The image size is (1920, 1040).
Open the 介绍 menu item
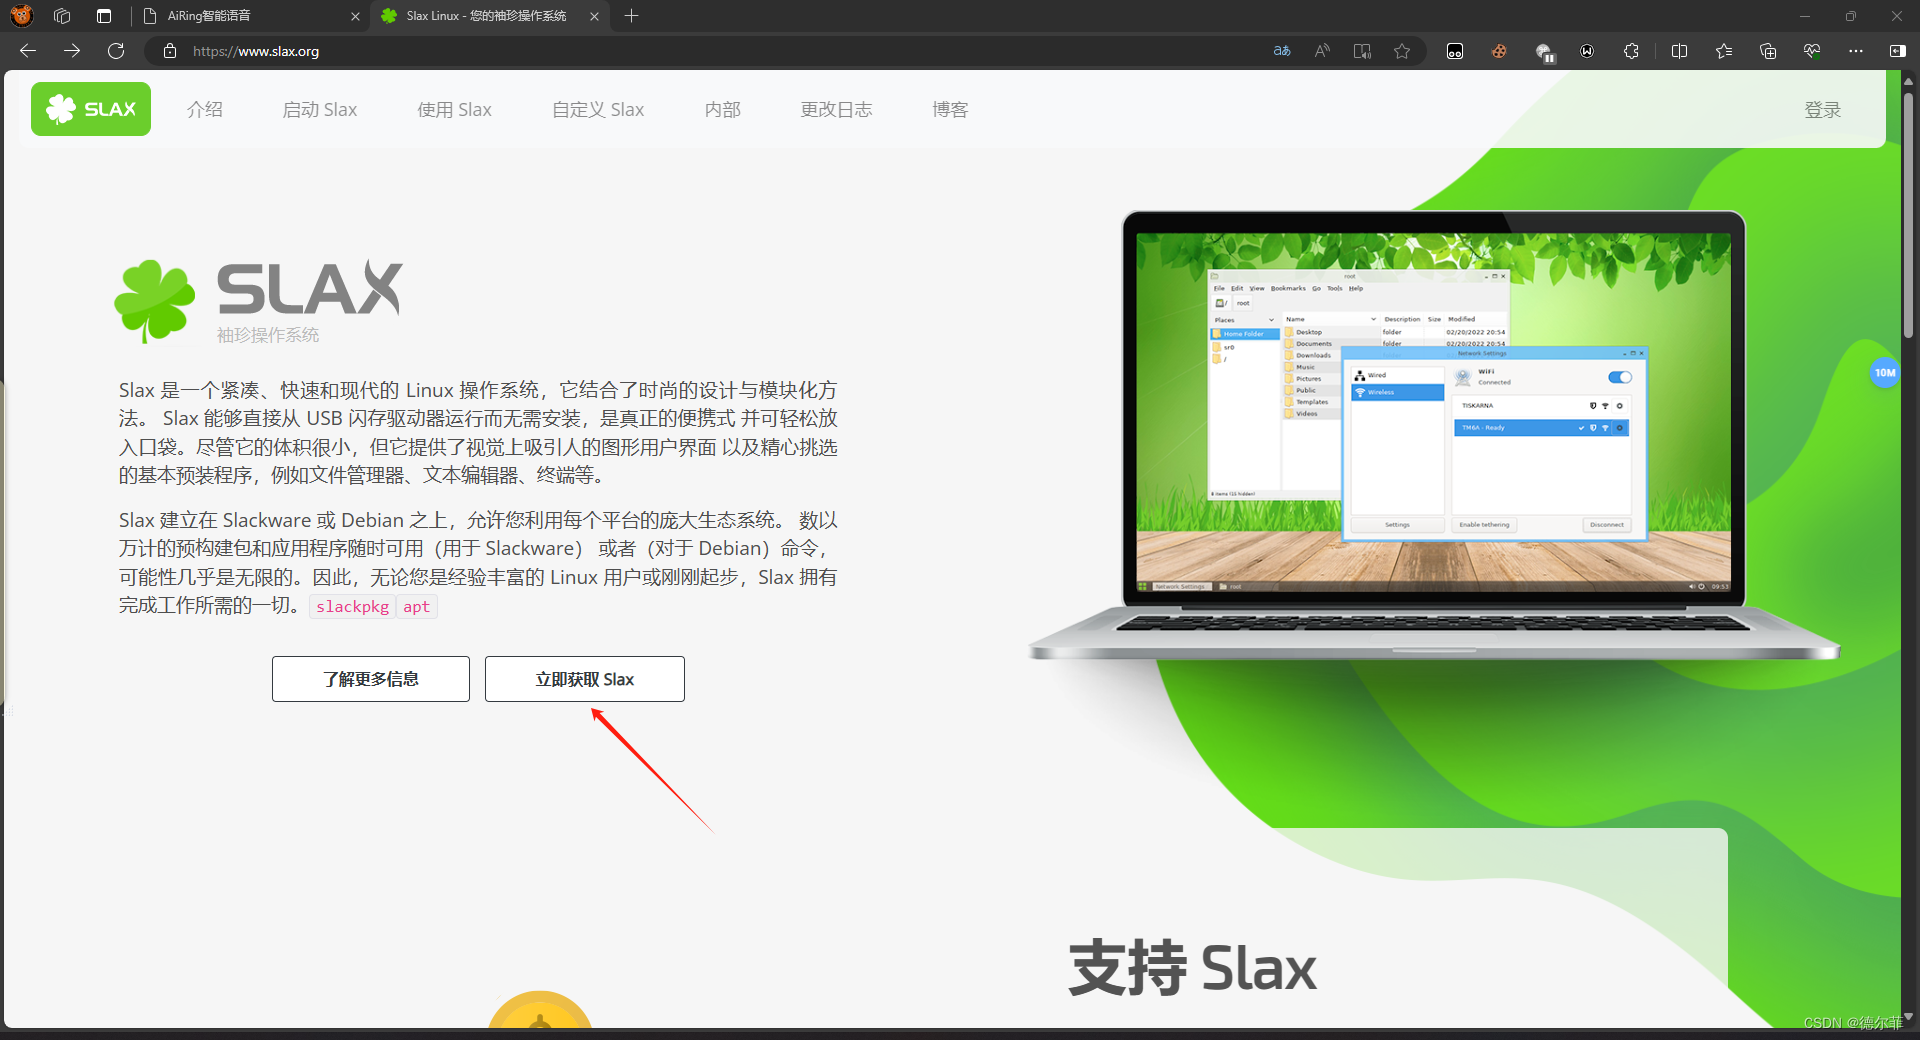205,110
